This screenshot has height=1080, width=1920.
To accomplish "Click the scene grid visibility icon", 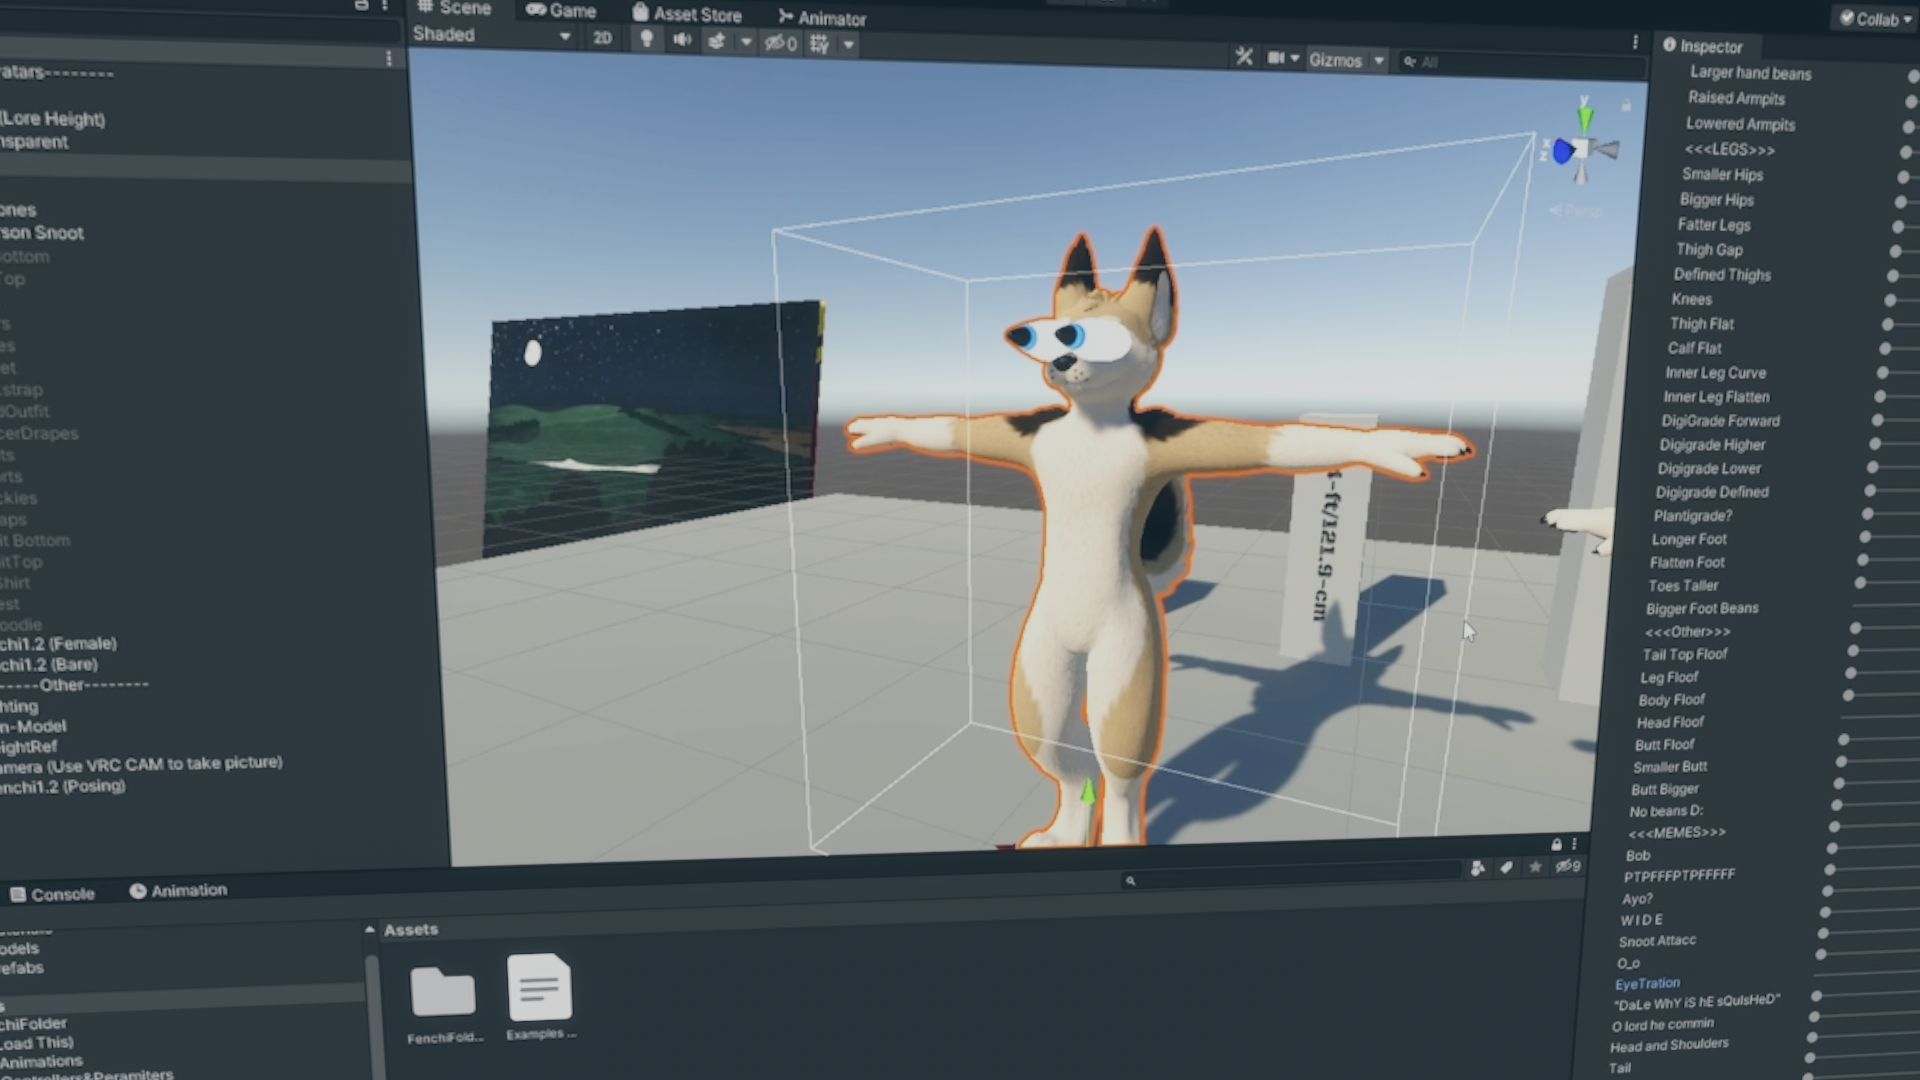I will [819, 44].
